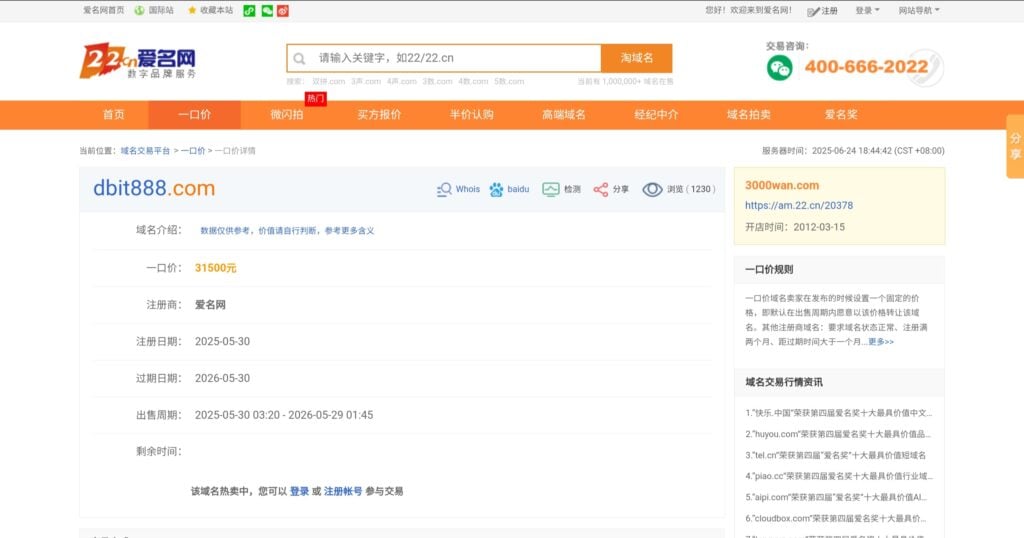The width and height of the screenshot is (1024, 538).
Task: Open the https://am.22.cn/20378 shop URL
Action: (x=799, y=206)
